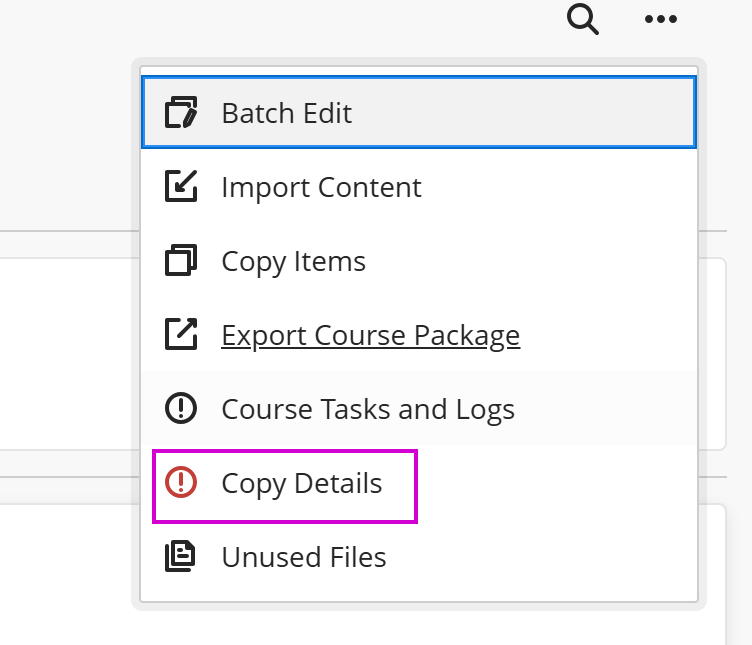
Task: Click the Unused Files document icon
Action: coord(180,556)
